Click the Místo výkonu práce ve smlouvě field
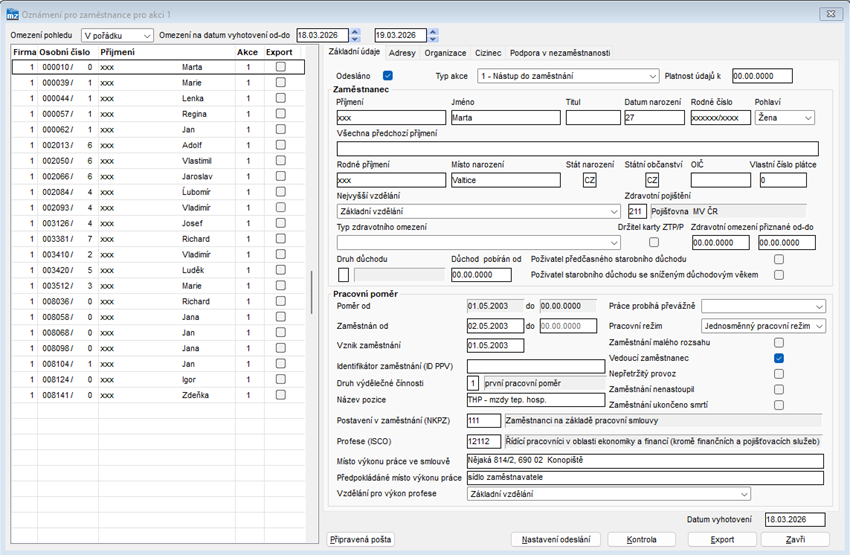 (x=645, y=461)
